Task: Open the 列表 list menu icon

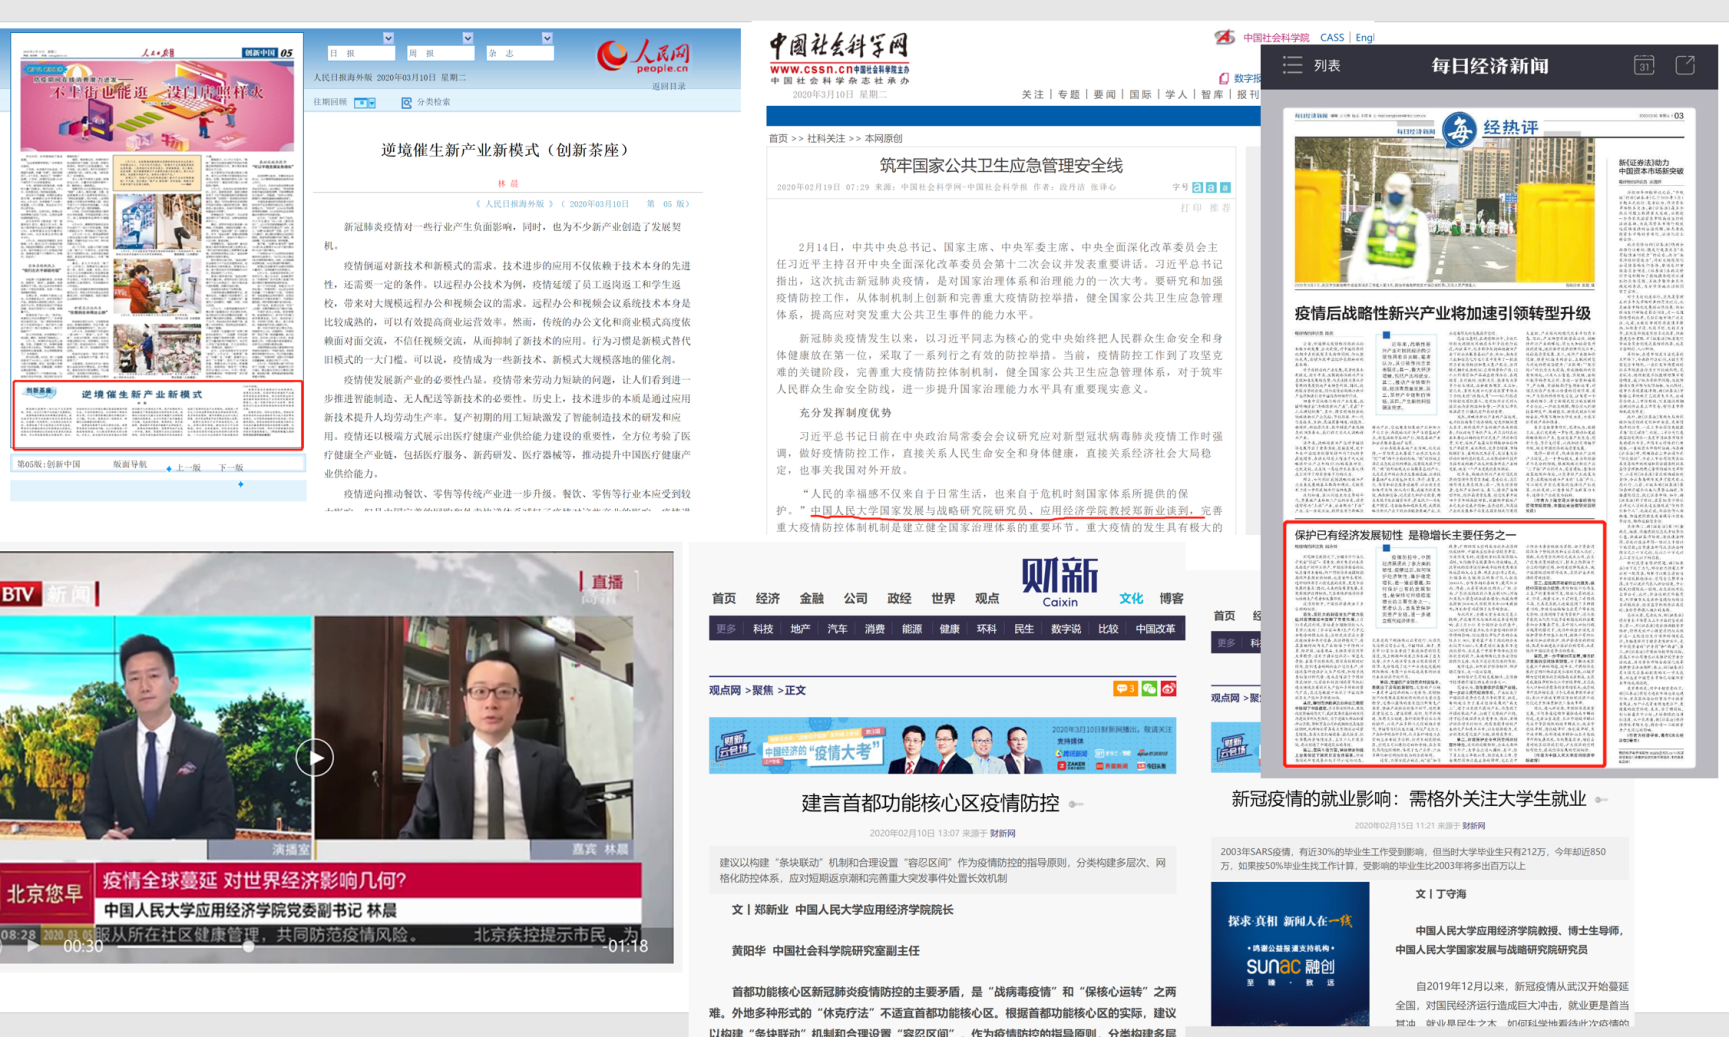Action: coord(1292,66)
